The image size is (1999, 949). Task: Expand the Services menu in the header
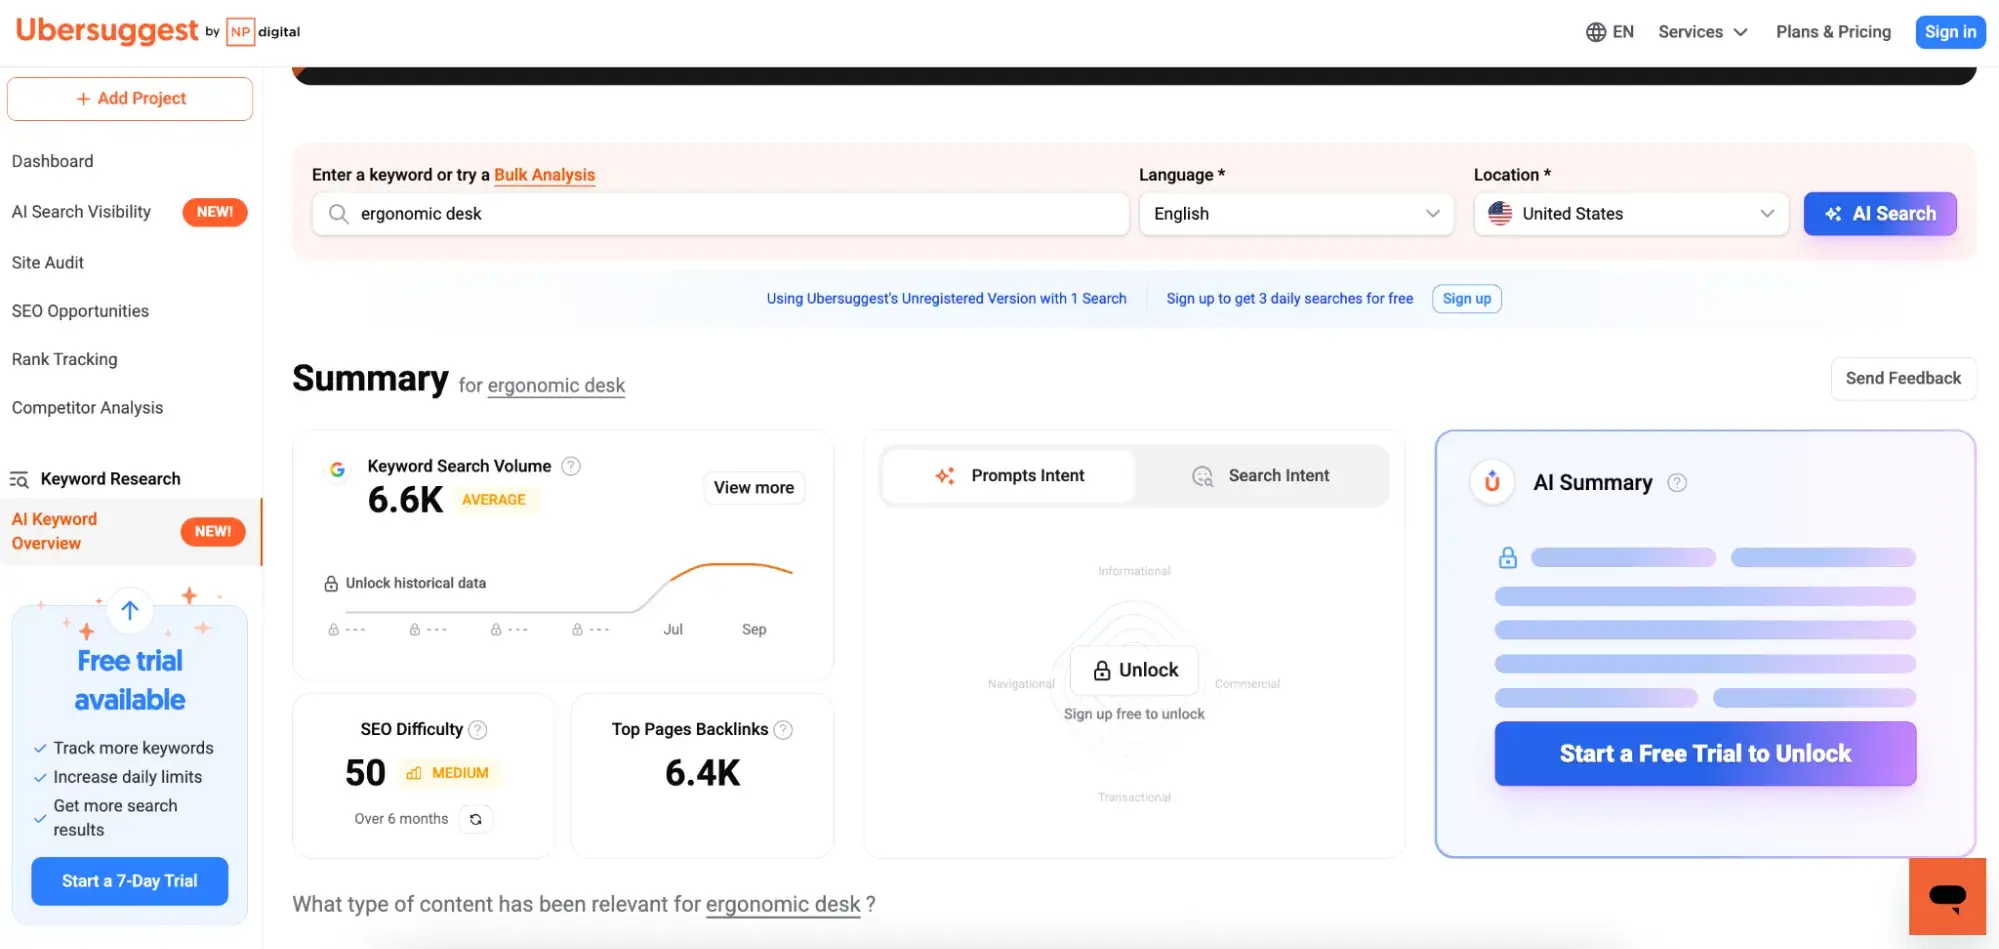[1702, 31]
